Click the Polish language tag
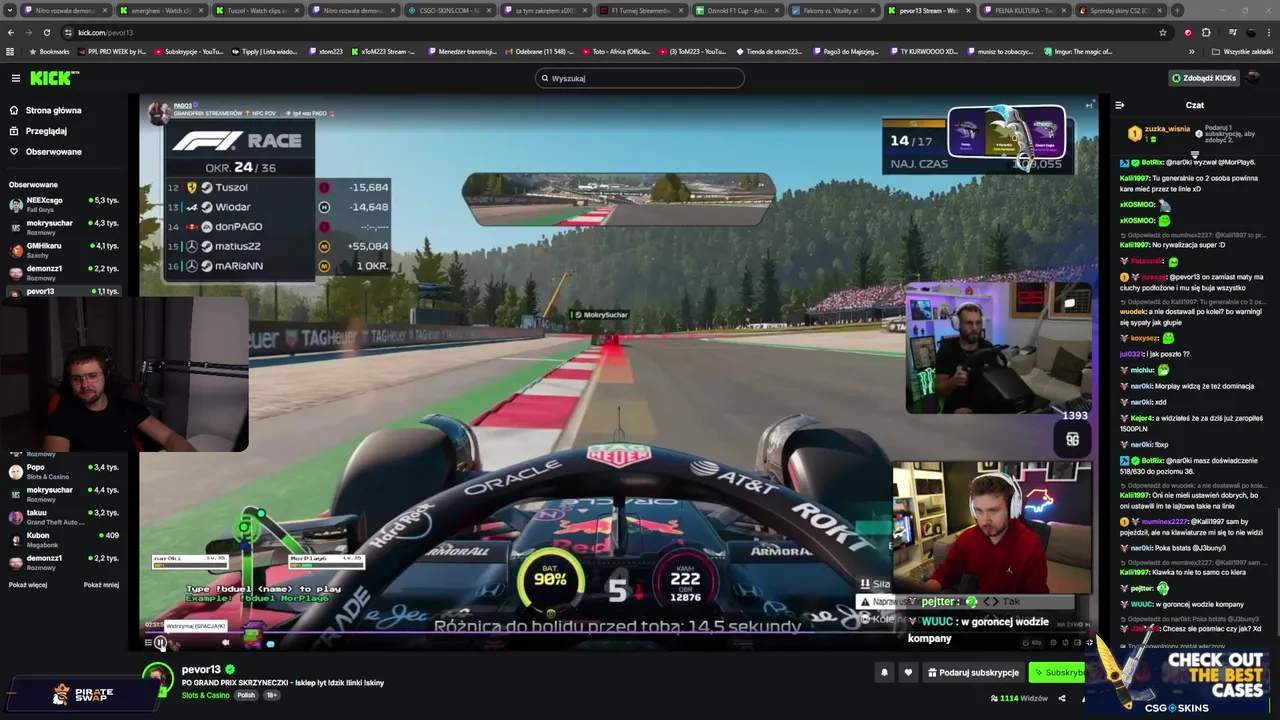The image size is (1280, 720). pos(246,695)
